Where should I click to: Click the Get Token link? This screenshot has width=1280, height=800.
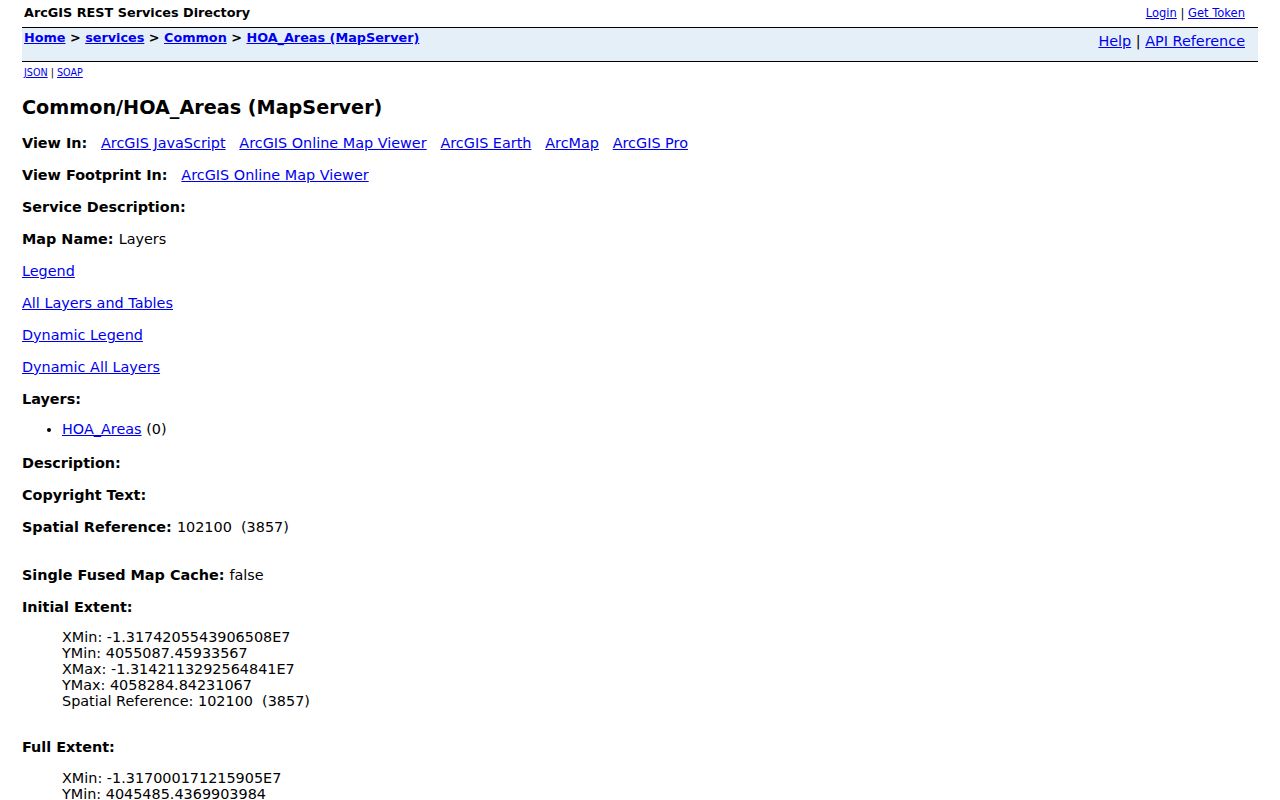pyautogui.click(x=1216, y=13)
